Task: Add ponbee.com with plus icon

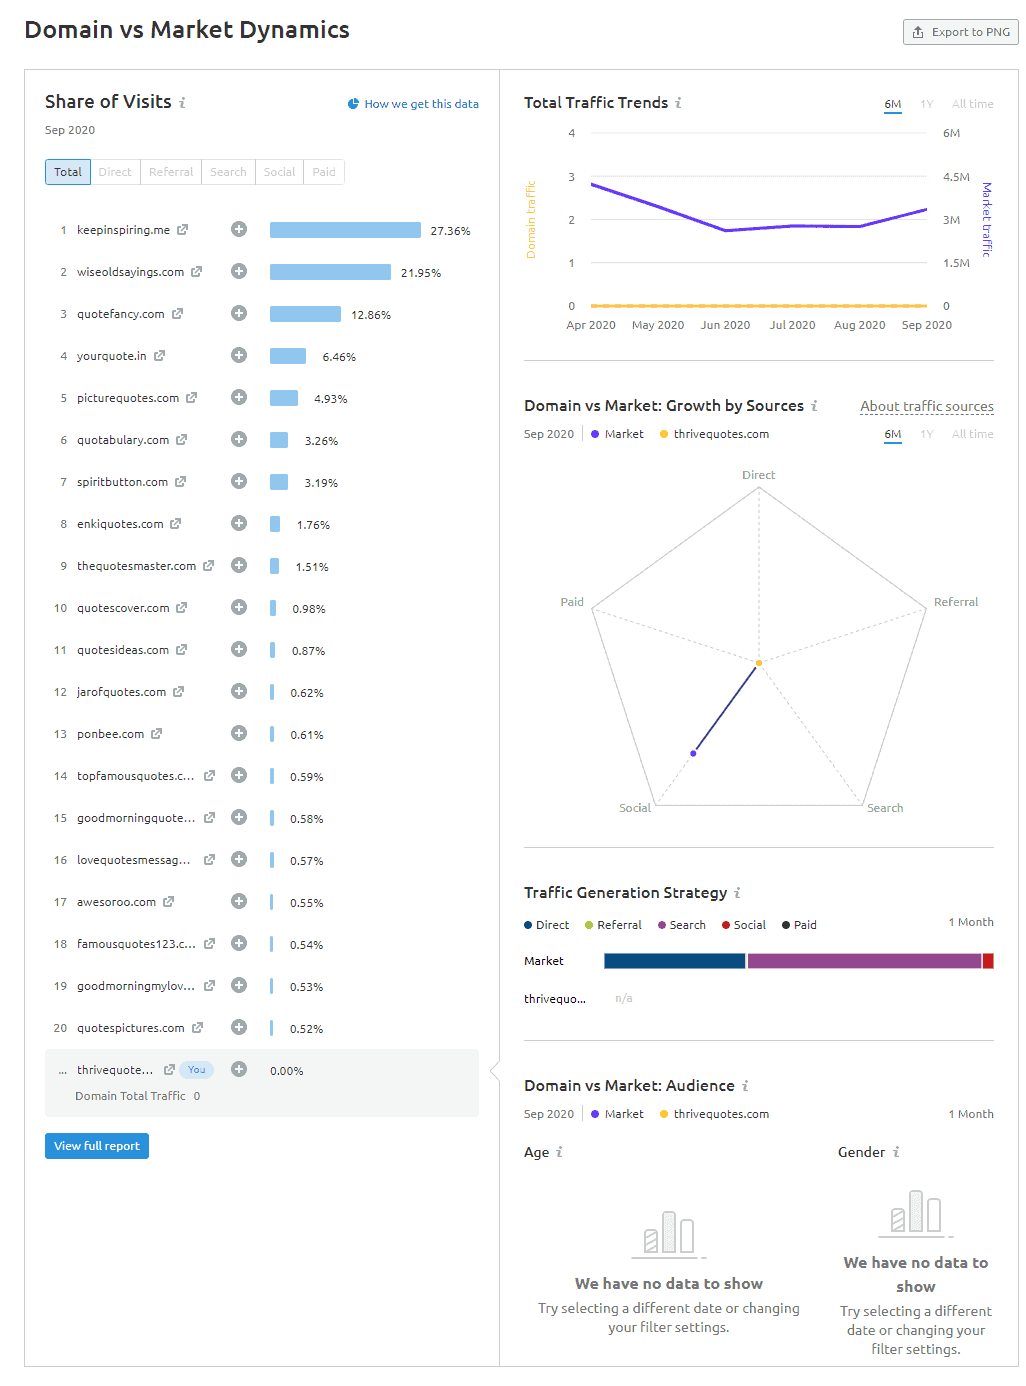Action: (239, 733)
